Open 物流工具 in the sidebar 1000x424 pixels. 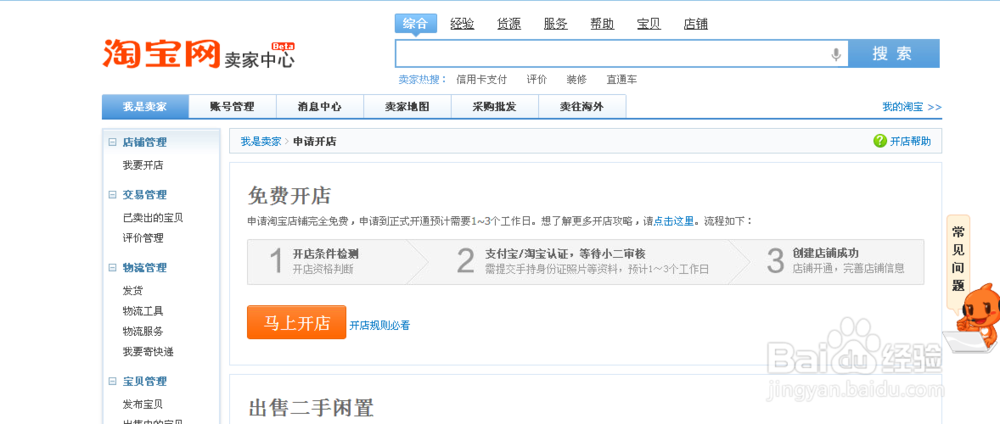[143, 311]
